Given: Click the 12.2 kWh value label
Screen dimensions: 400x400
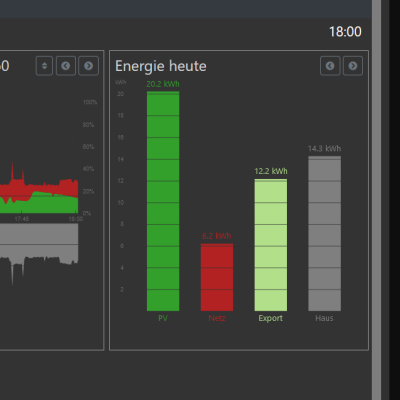Looking at the screenshot, I should (271, 171).
